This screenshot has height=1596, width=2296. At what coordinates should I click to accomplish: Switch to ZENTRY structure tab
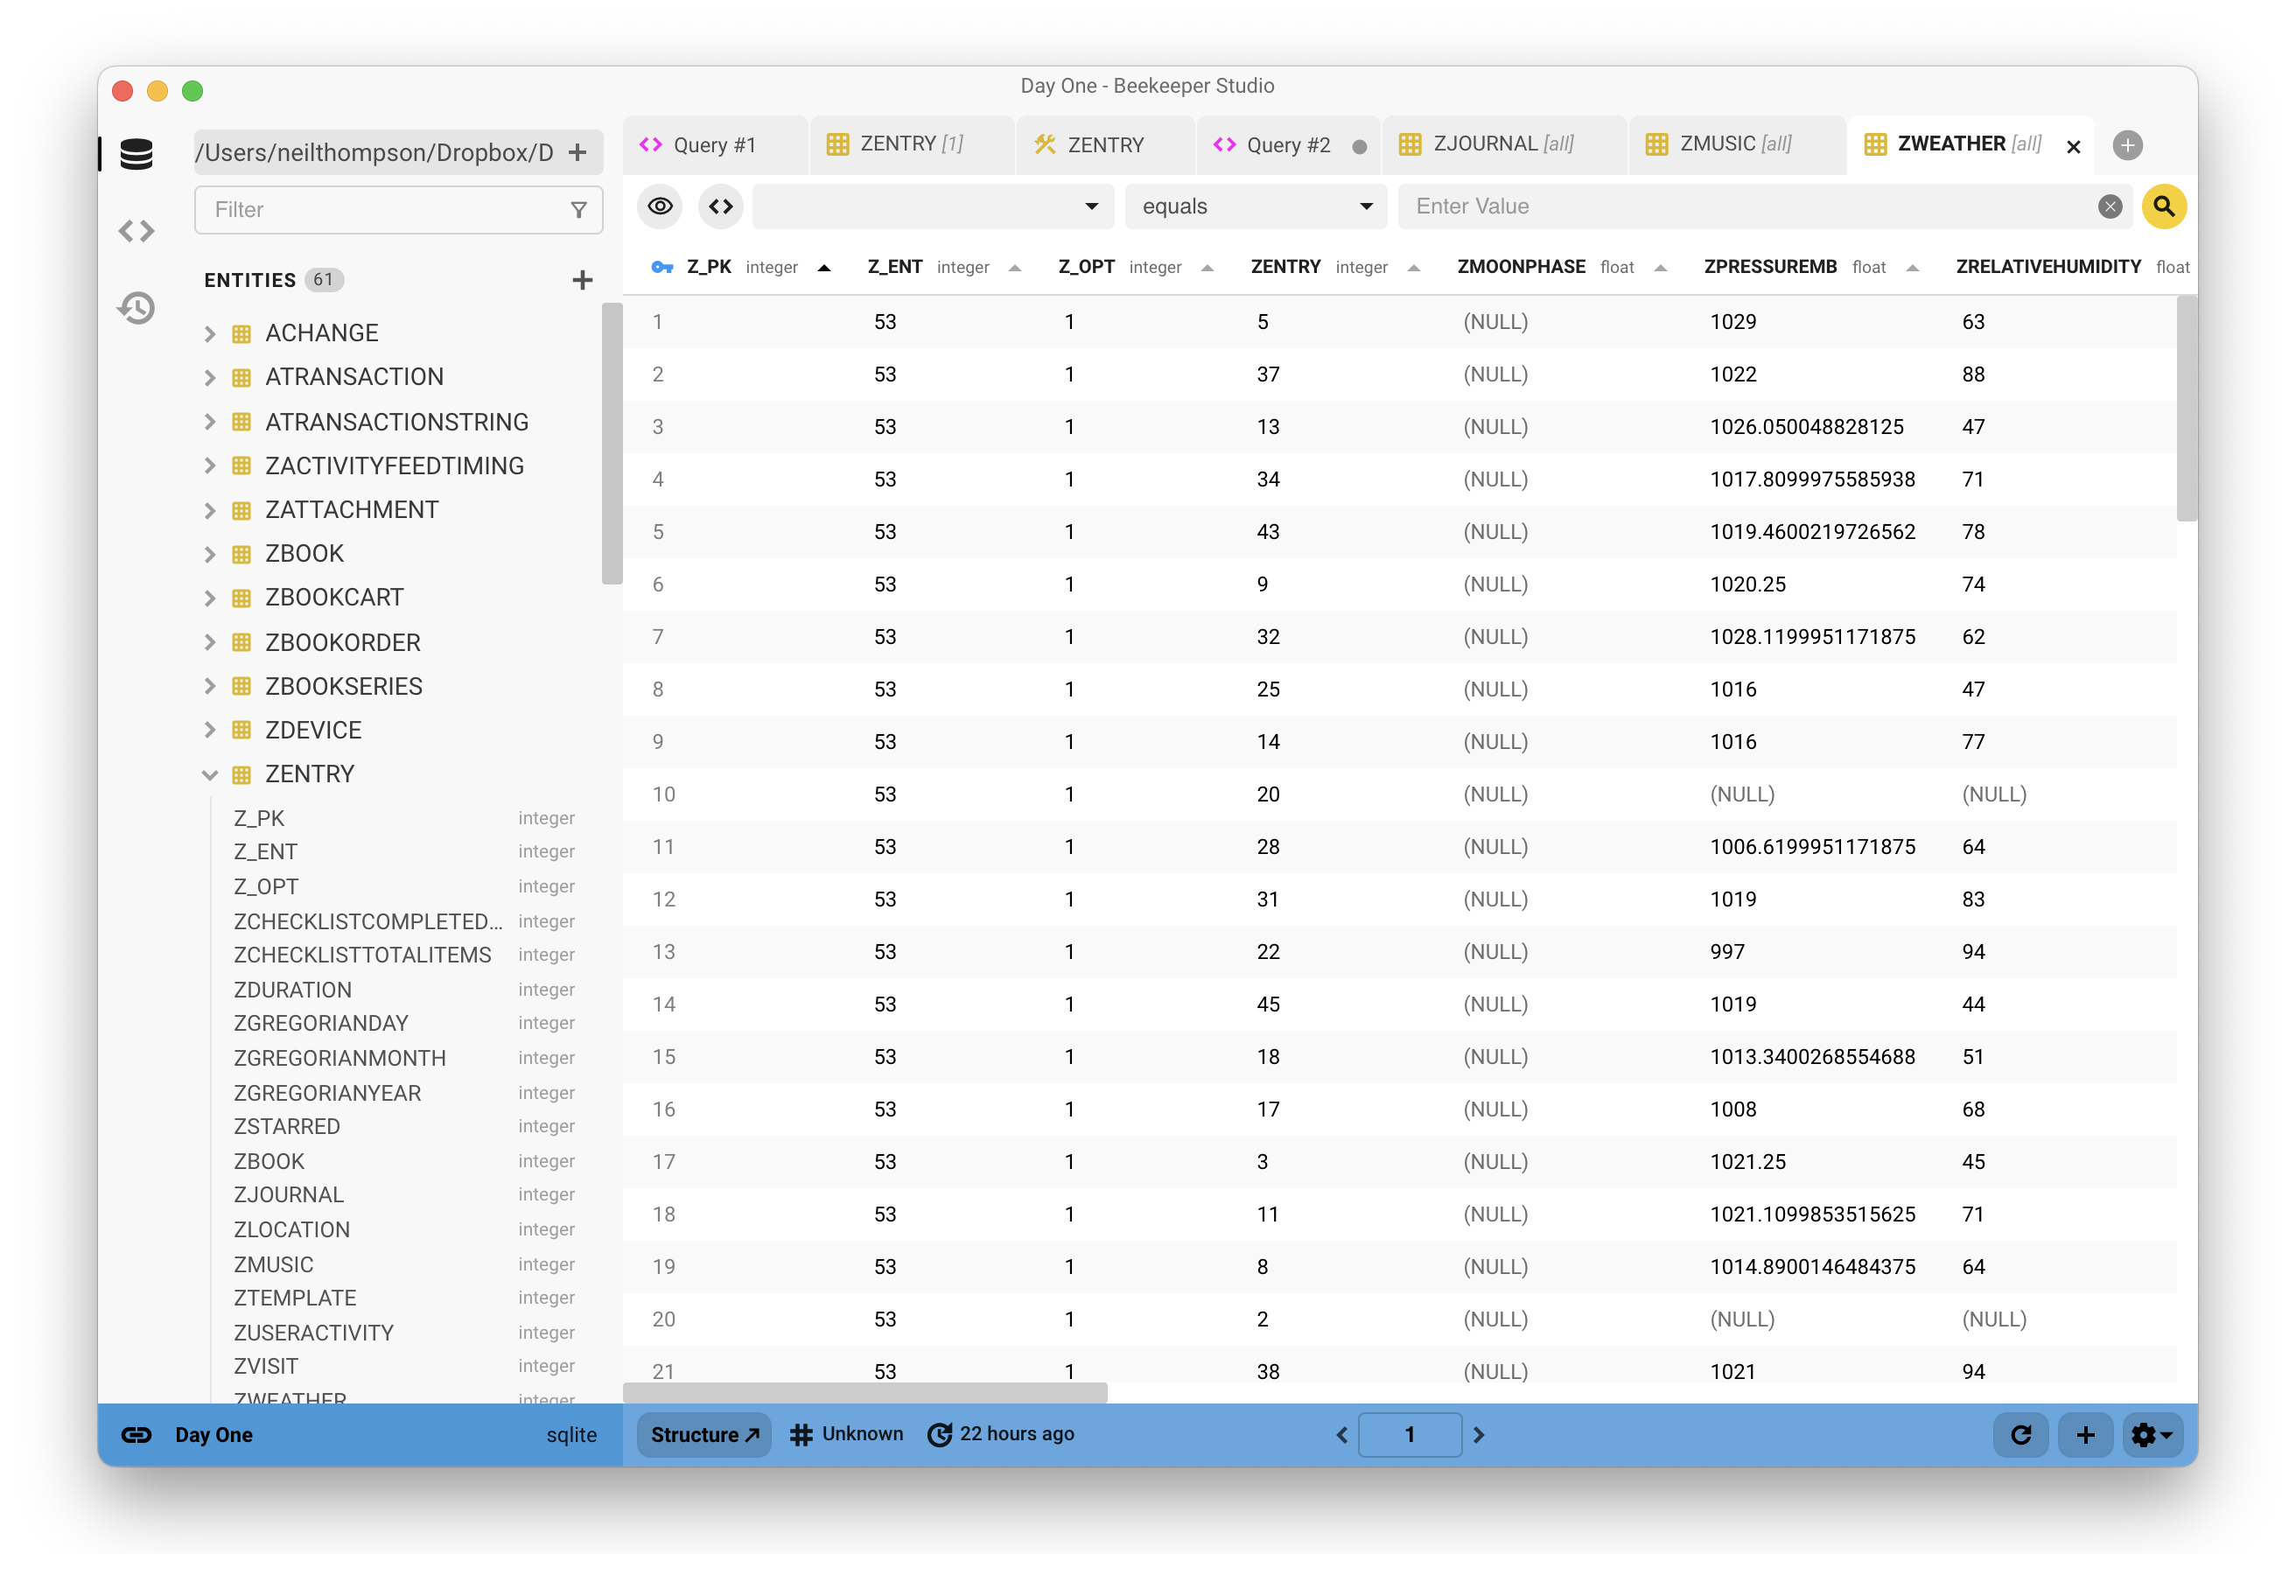point(1105,145)
